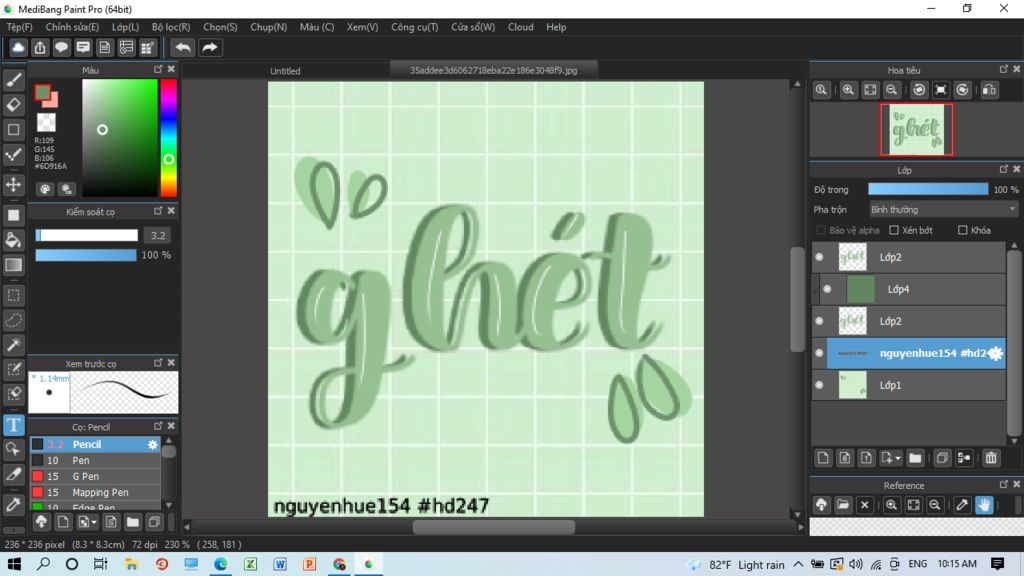Viewport: 1024px width, 576px height.
Task: Open the Cloud menu
Action: tap(520, 27)
